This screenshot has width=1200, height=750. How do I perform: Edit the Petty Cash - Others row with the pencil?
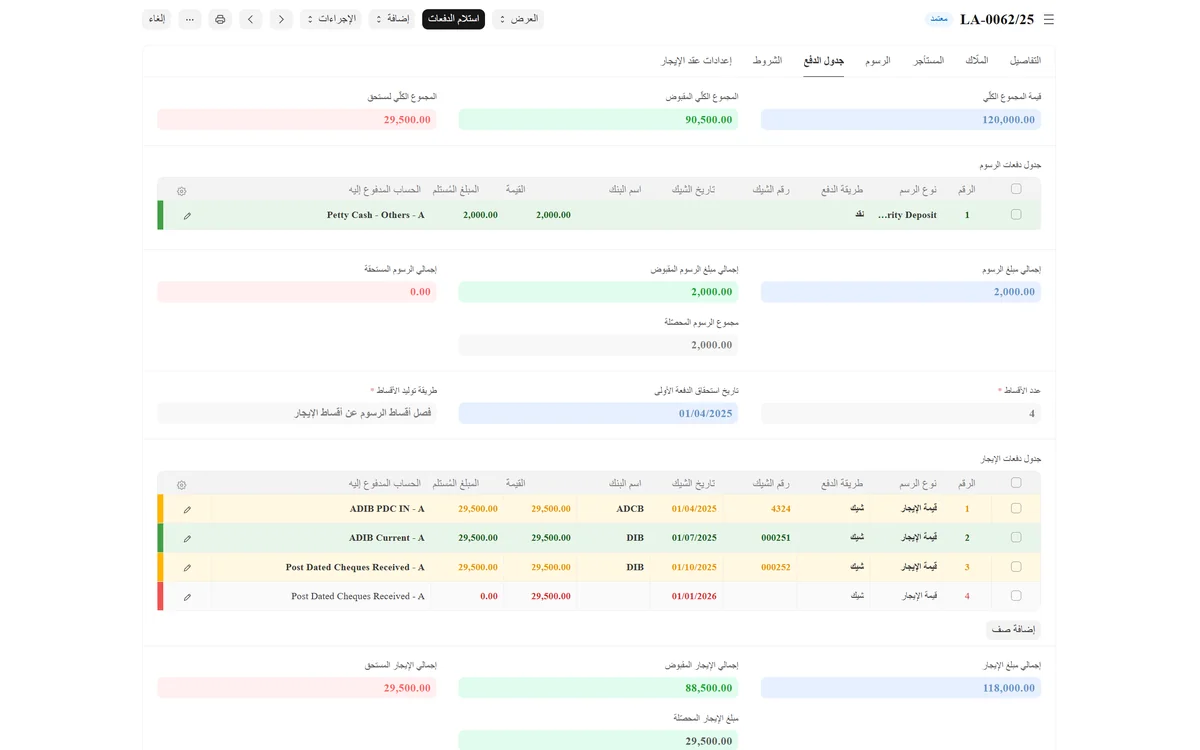pos(187,215)
